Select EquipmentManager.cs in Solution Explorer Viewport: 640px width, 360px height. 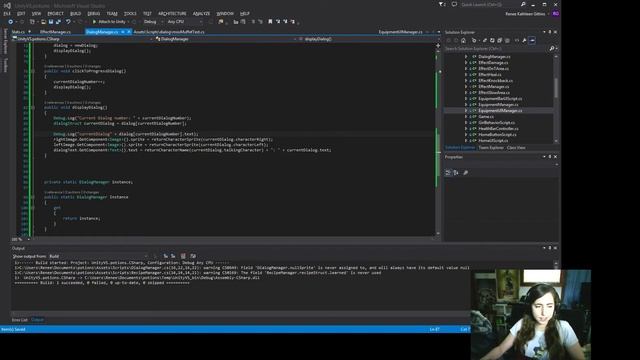498,105
